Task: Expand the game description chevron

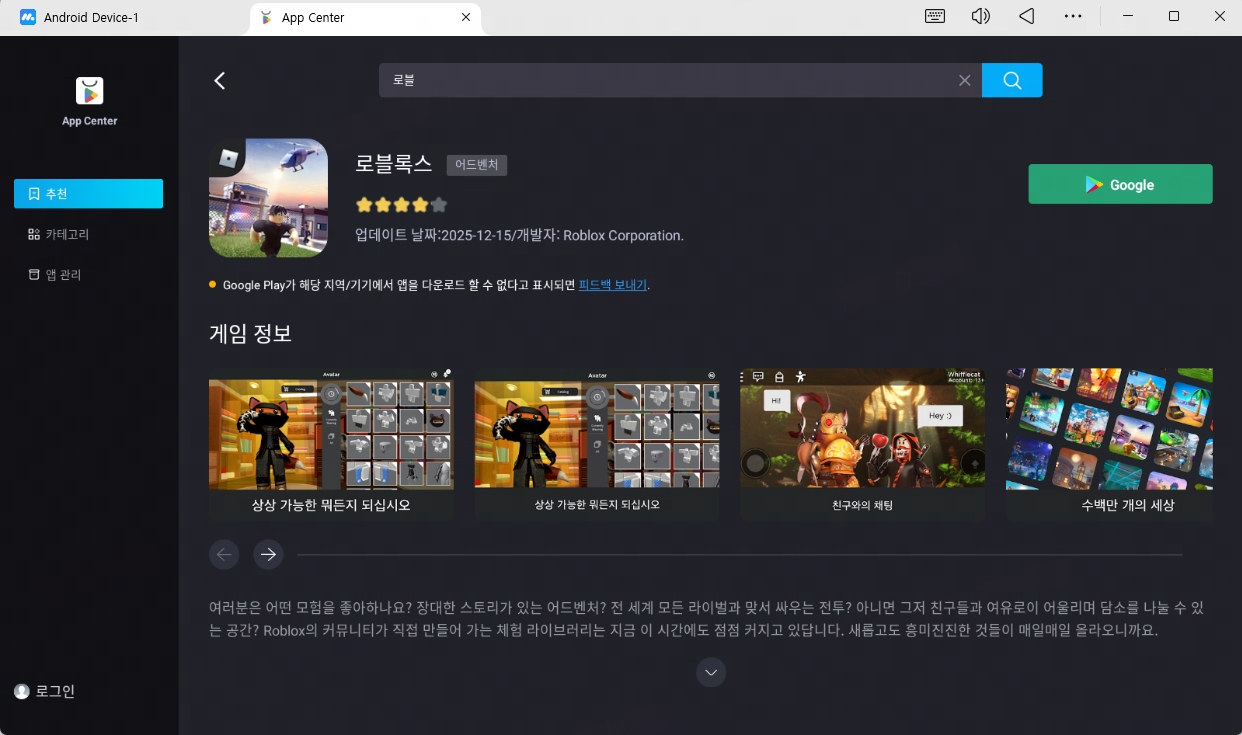Action: point(711,672)
